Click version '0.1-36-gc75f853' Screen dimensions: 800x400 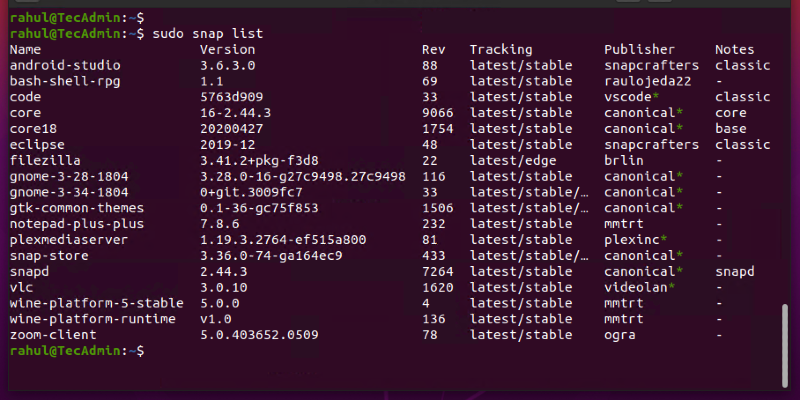click(x=259, y=209)
